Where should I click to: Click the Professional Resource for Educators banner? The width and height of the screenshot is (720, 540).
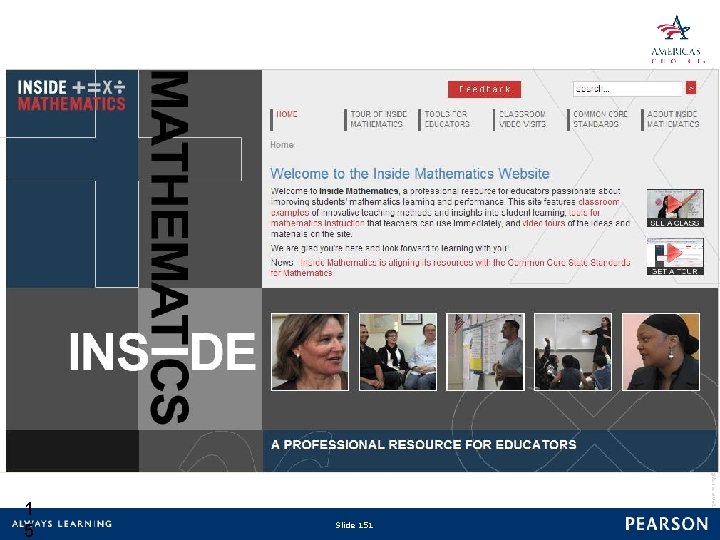pyautogui.click(x=423, y=444)
